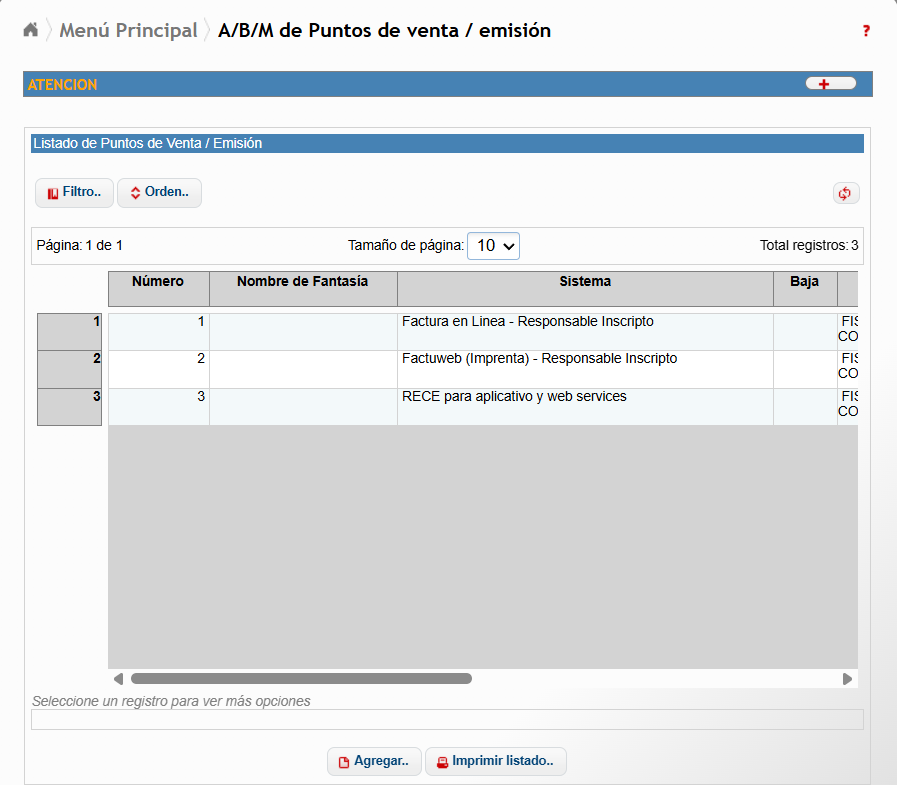Select RECE para aplicativo y web services cell

[585, 407]
